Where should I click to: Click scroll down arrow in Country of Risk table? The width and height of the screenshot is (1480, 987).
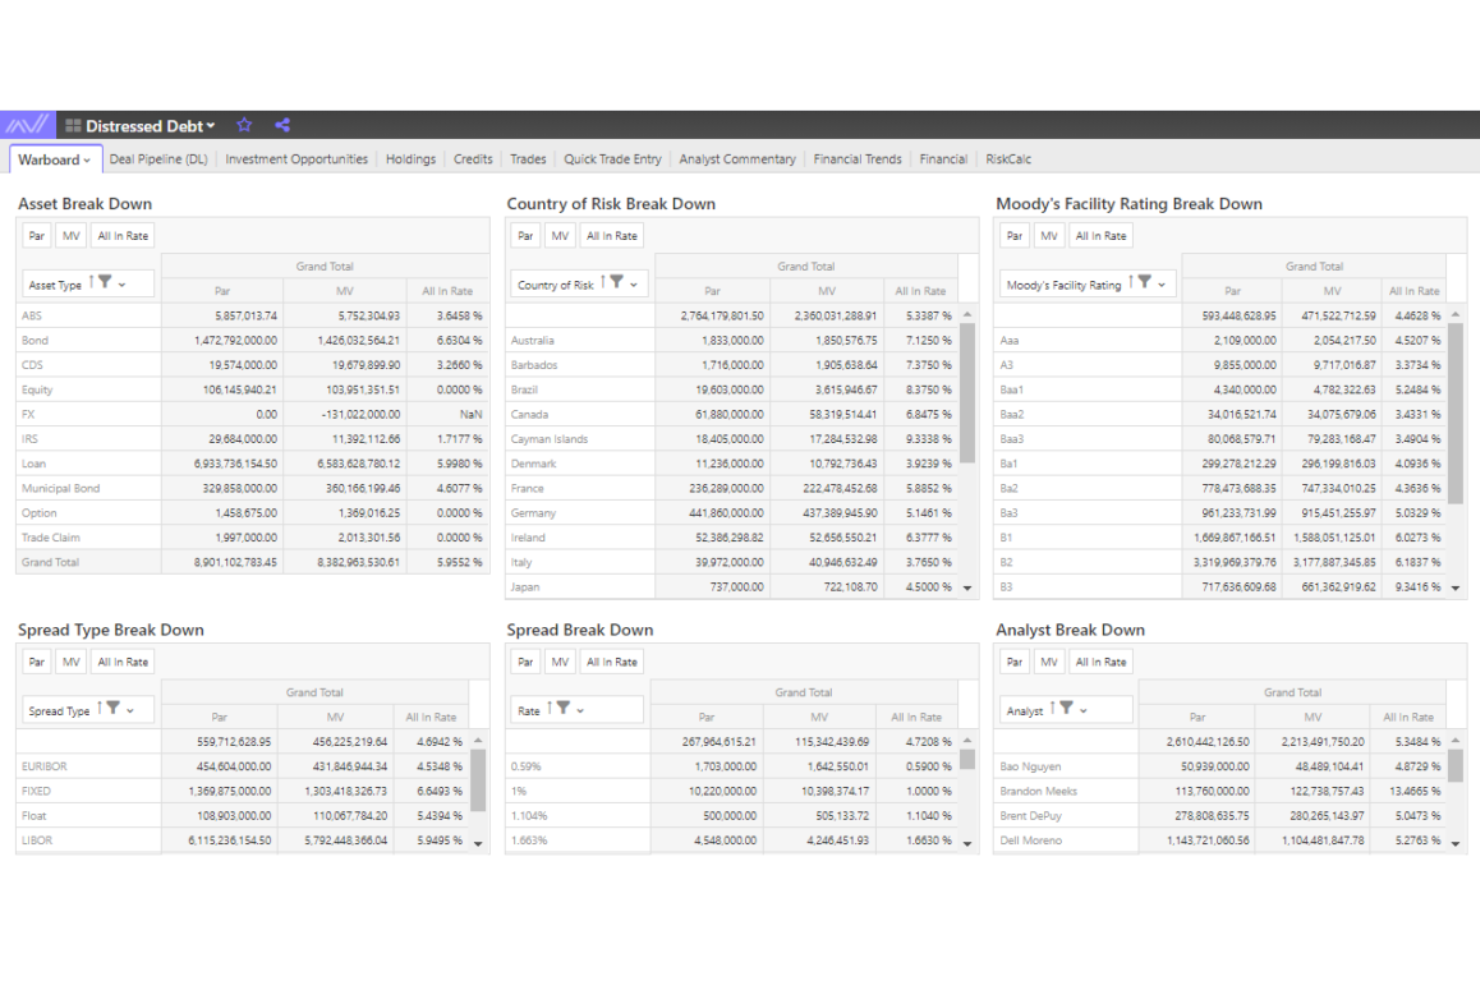(x=967, y=588)
